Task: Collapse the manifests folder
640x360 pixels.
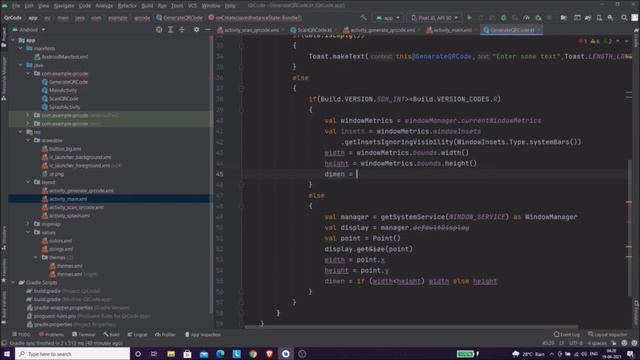Action: pyautogui.click(x=20, y=48)
